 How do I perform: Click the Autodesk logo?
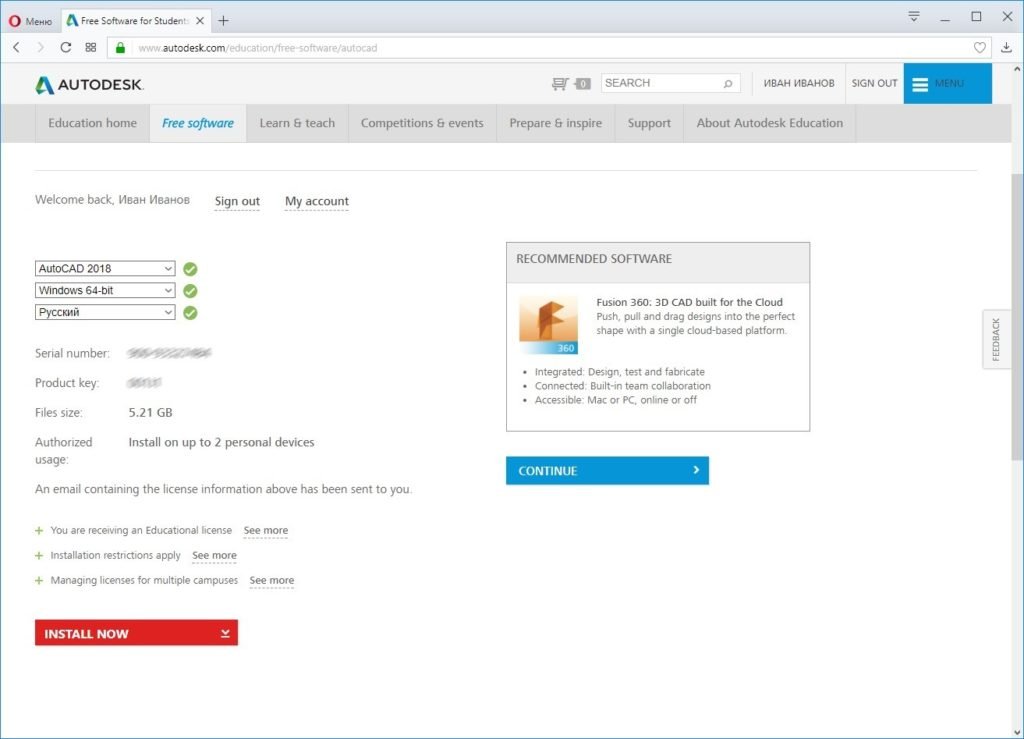[89, 85]
